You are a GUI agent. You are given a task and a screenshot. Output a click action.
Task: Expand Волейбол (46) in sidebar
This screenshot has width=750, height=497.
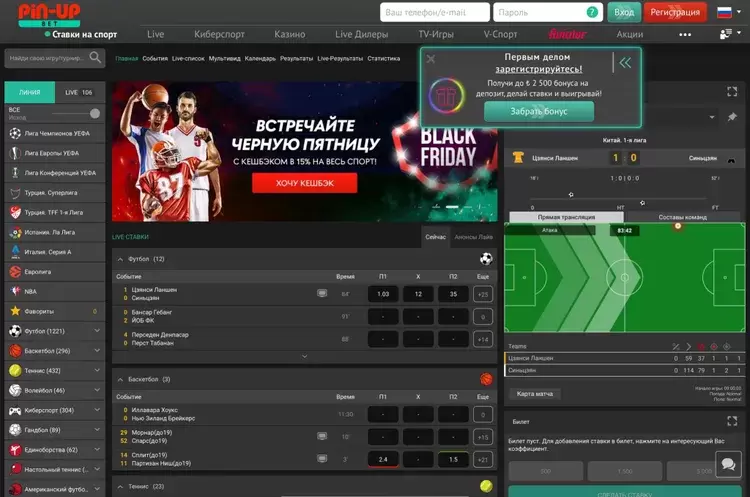(x=55, y=390)
